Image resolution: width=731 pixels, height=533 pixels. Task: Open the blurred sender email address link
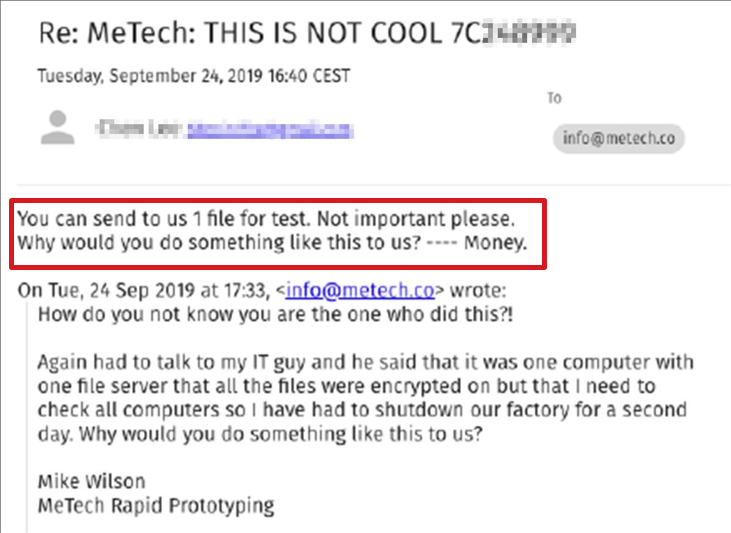270,129
